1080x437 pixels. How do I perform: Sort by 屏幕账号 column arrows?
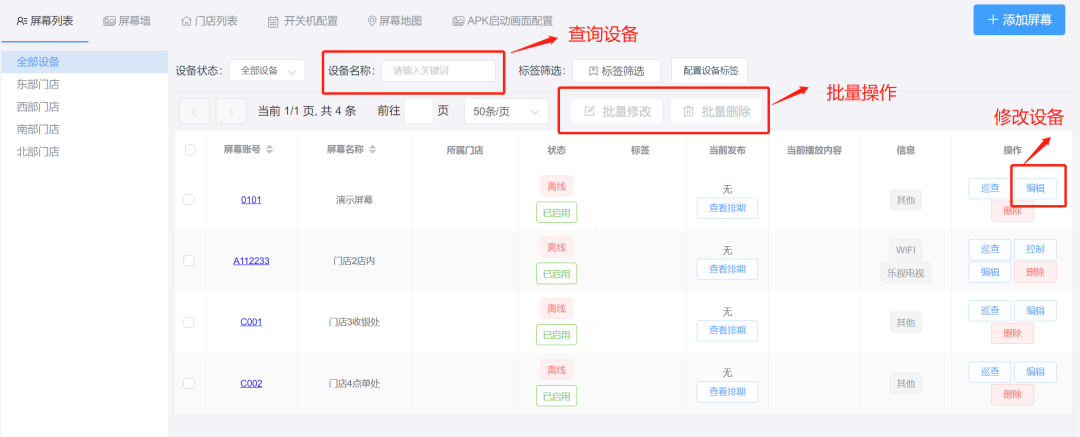click(x=269, y=150)
